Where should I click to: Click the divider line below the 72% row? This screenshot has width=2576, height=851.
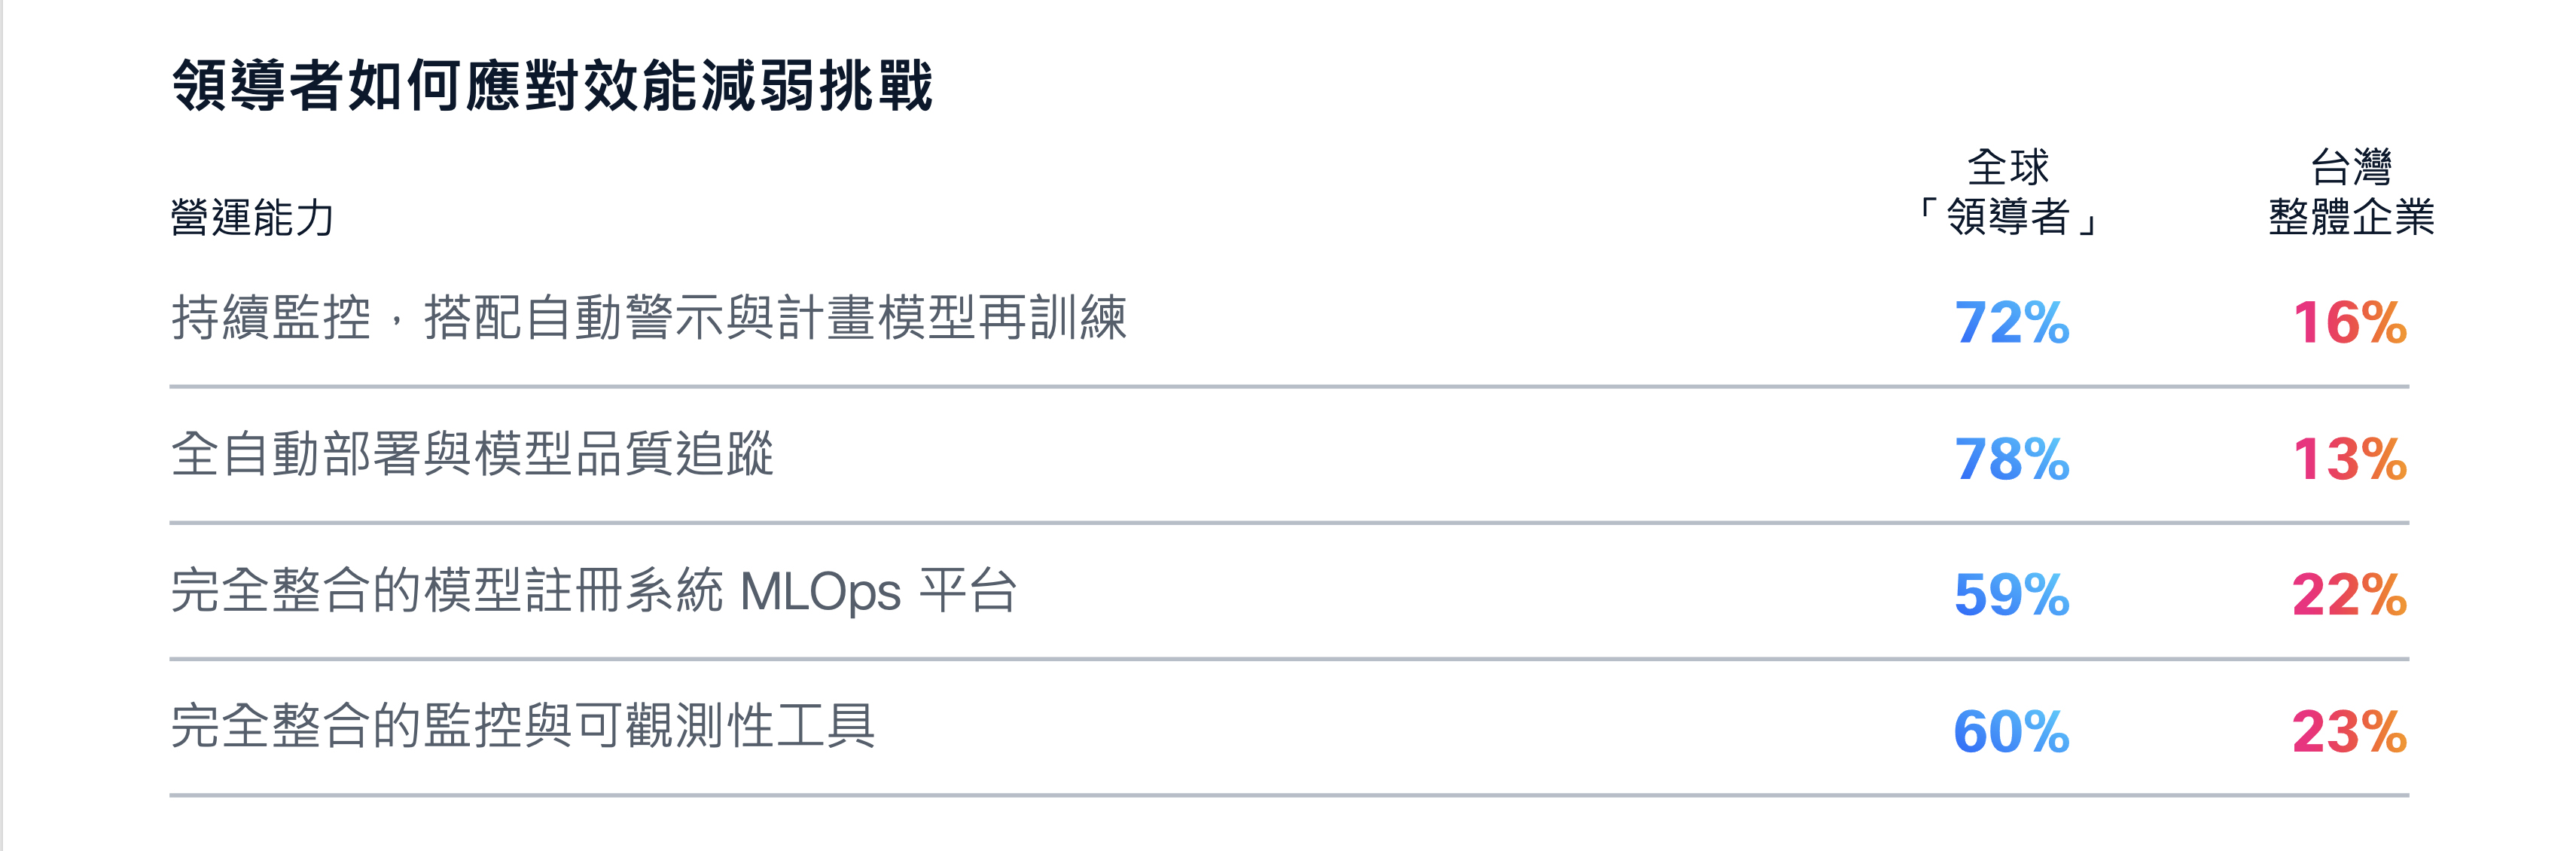pyautogui.click(x=1288, y=386)
